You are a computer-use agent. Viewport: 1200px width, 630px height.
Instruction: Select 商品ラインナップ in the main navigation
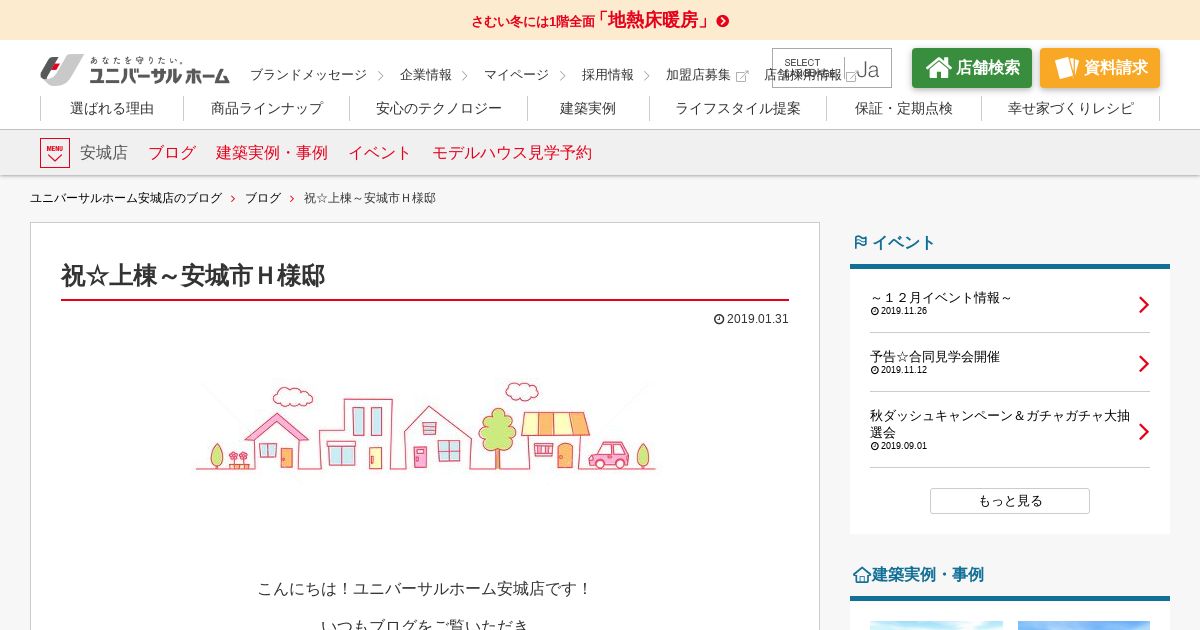tap(267, 108)
